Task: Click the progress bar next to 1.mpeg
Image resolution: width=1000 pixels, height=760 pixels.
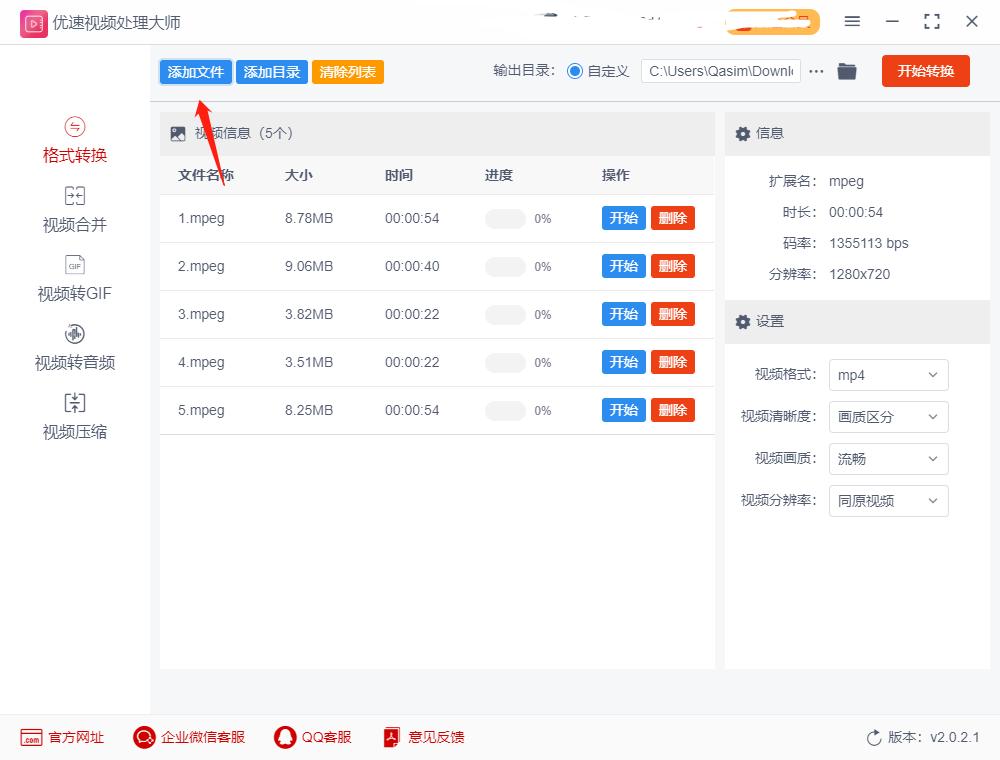Action: (x=505, y=218)
